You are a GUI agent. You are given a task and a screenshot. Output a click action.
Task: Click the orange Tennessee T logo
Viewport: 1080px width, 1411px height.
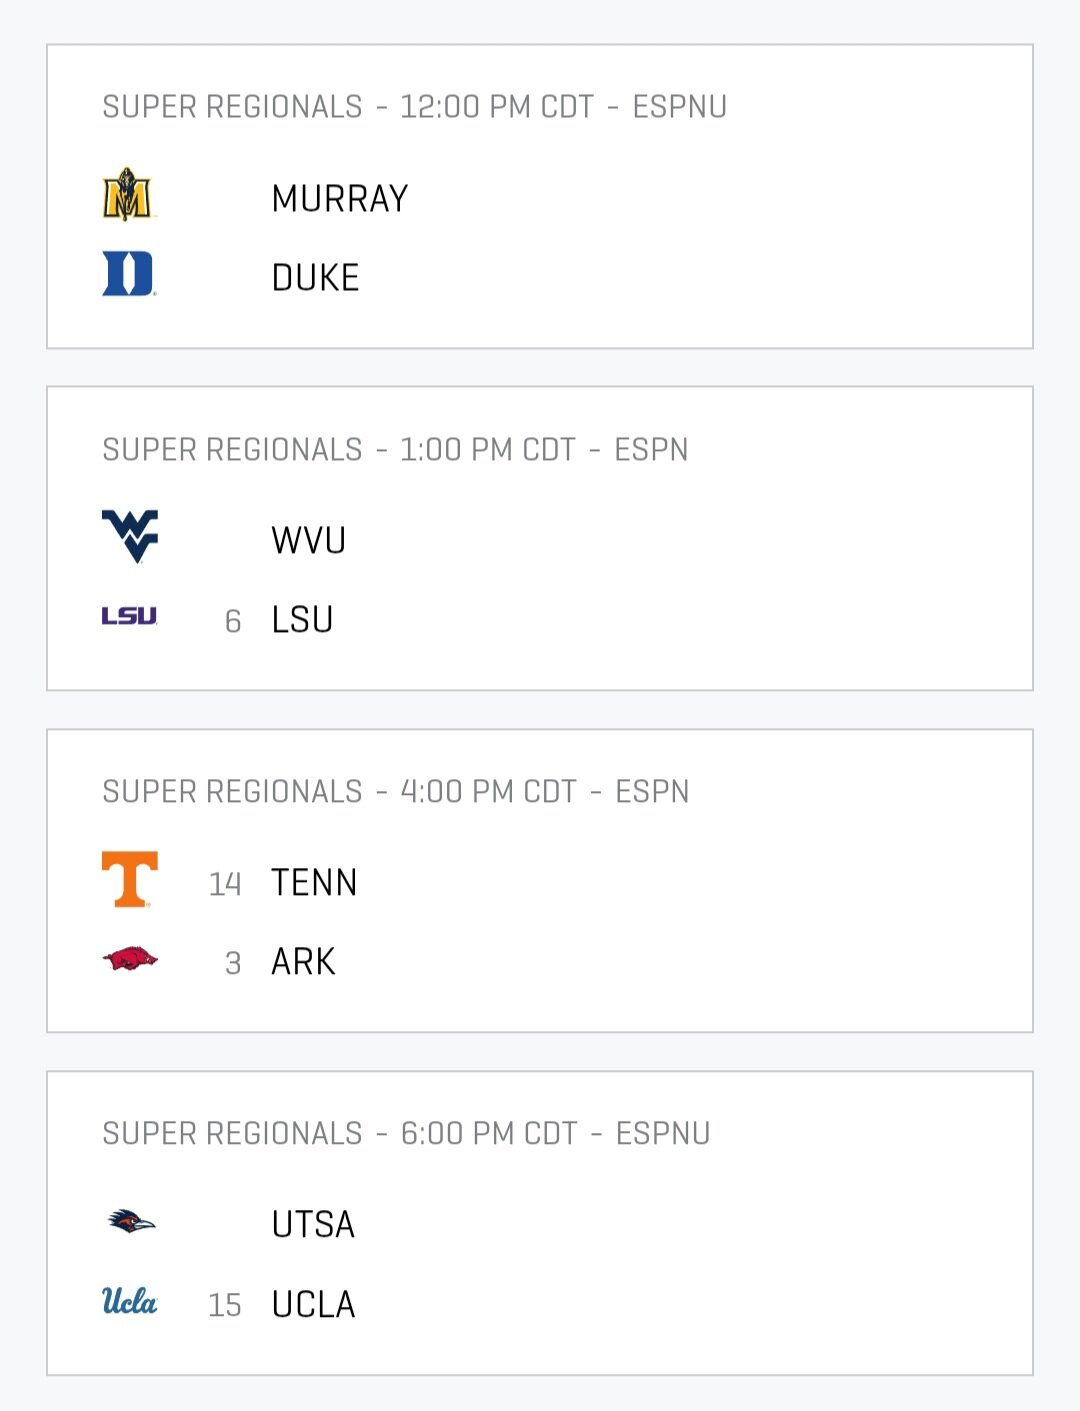coord(130,879)
